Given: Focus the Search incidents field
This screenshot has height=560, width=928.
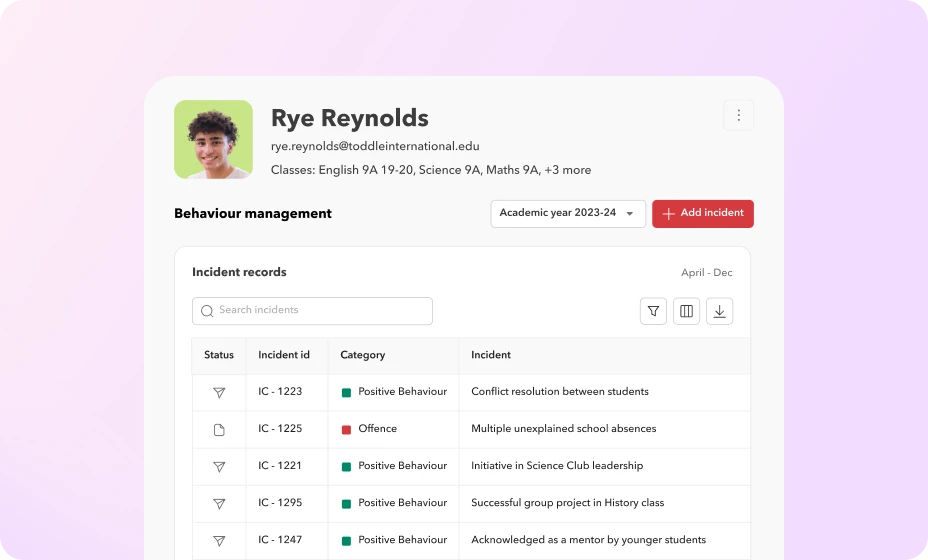Looking at the screenshot, I should point(312,311).
